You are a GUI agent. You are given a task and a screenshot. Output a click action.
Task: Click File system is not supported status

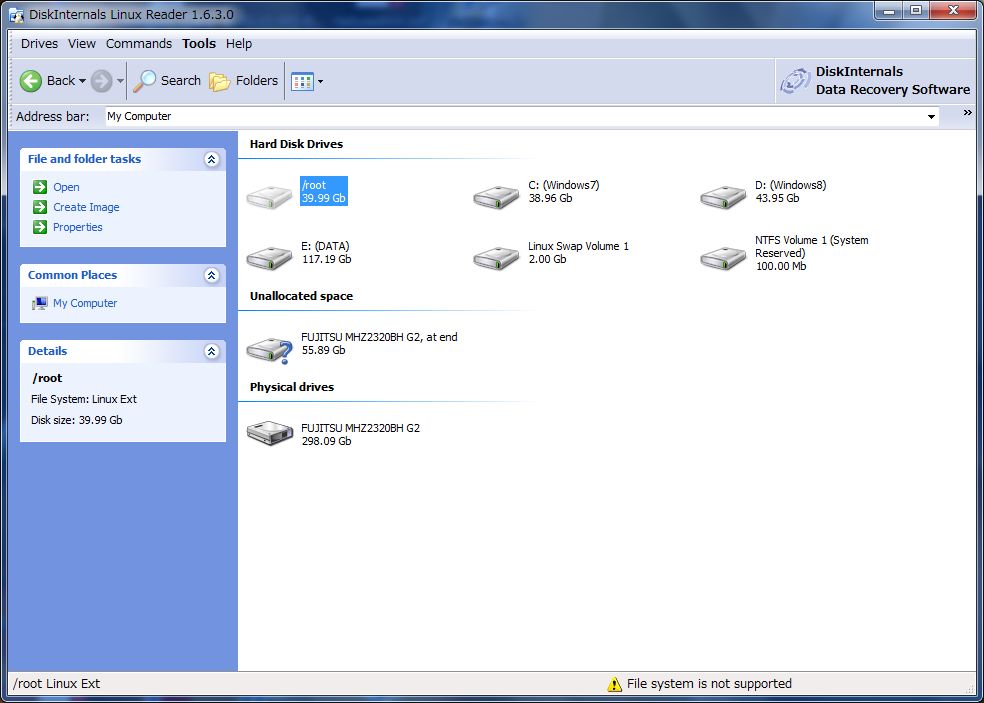tap(709, 684)
